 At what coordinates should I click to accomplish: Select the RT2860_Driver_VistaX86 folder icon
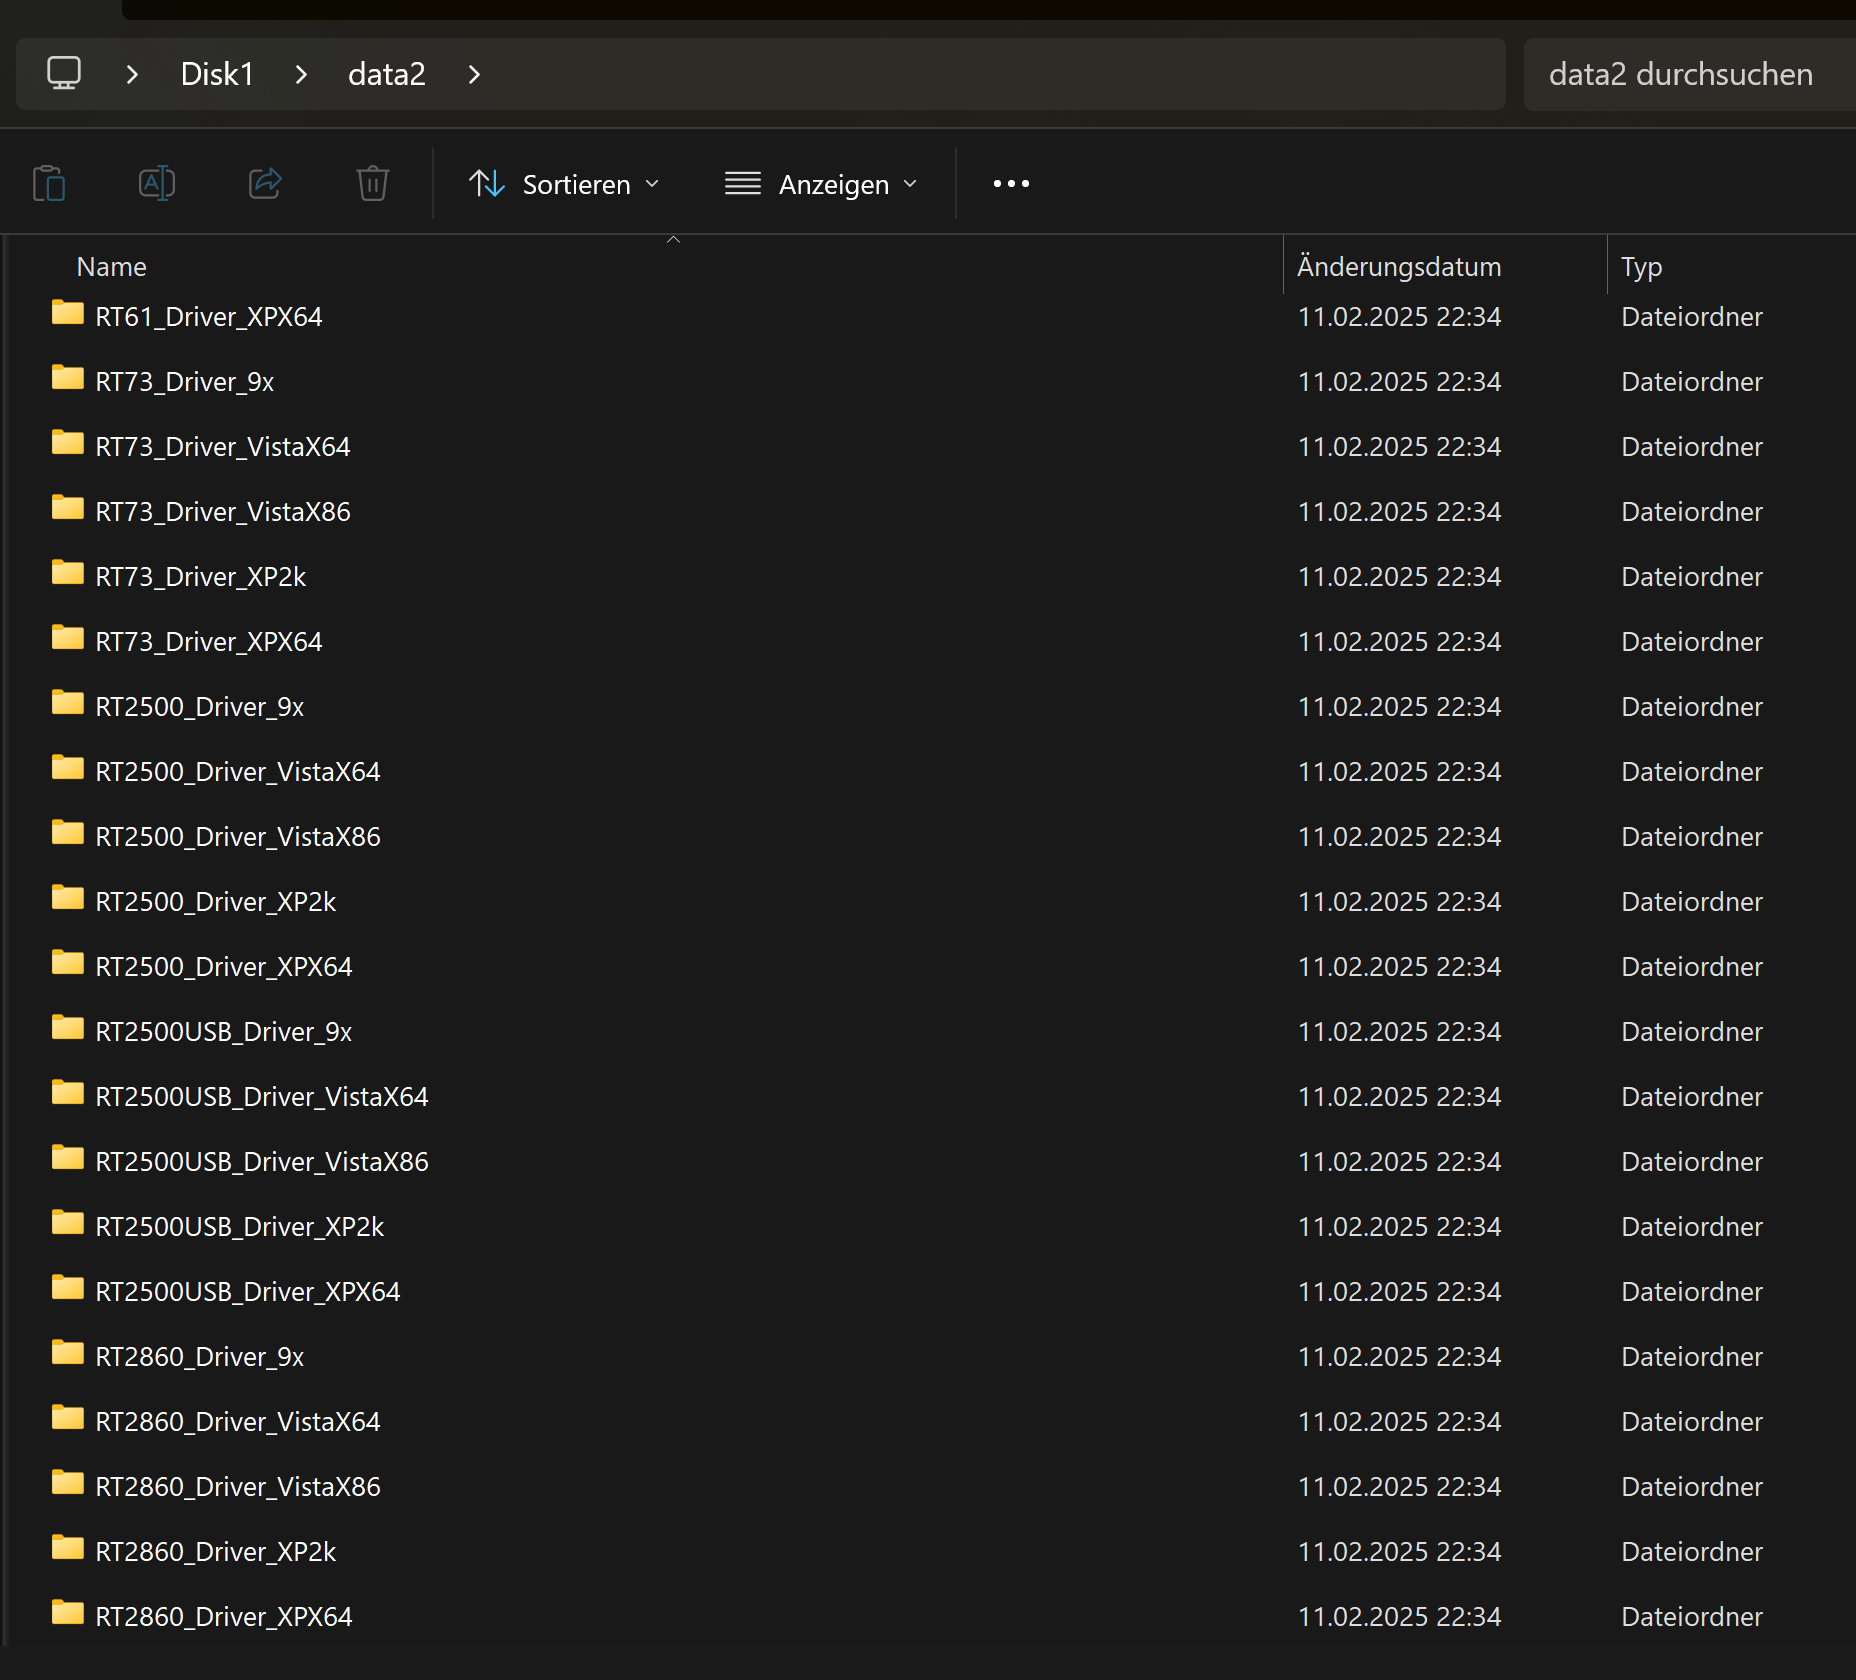click(x=68, y=1483)
